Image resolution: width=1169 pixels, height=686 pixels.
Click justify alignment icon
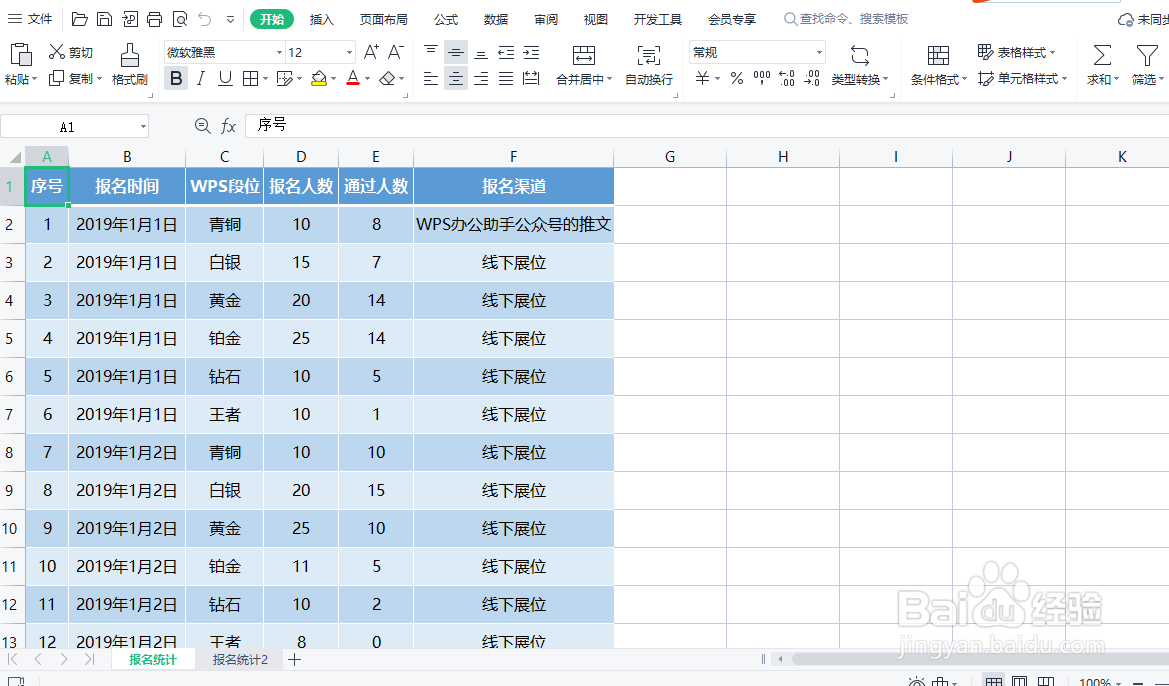(506, 78)
